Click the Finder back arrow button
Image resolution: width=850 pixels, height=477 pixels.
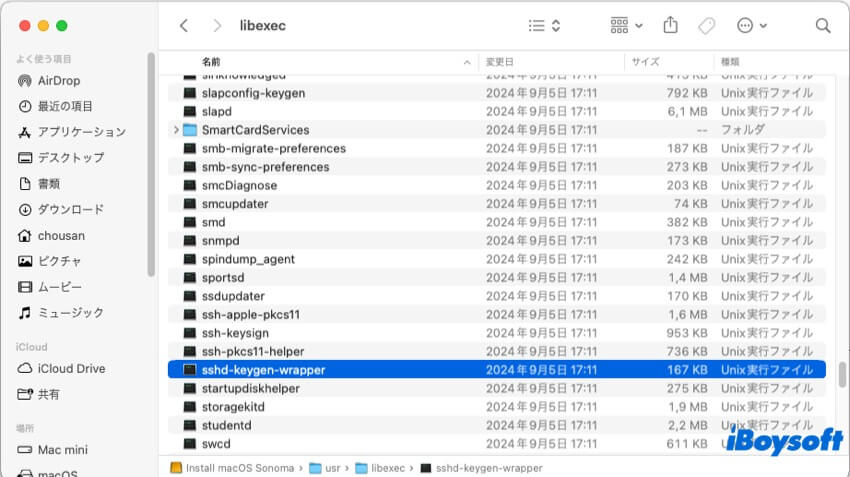(183, 25)
